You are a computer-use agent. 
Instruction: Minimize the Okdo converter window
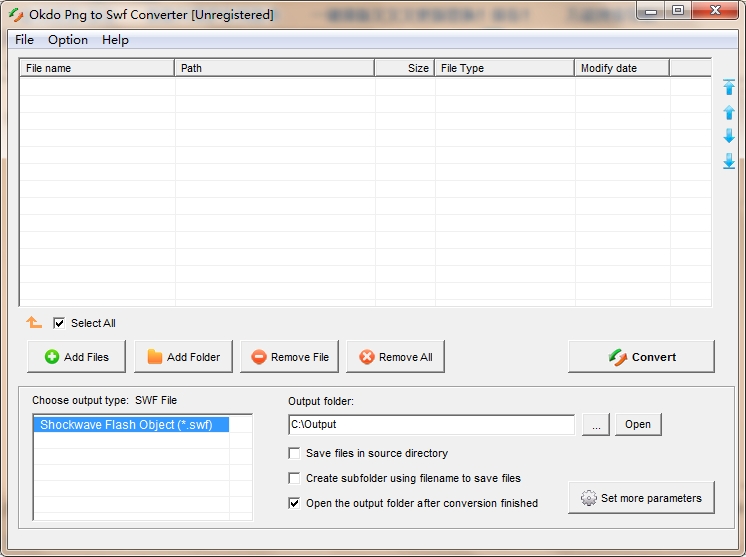(651, 11)
